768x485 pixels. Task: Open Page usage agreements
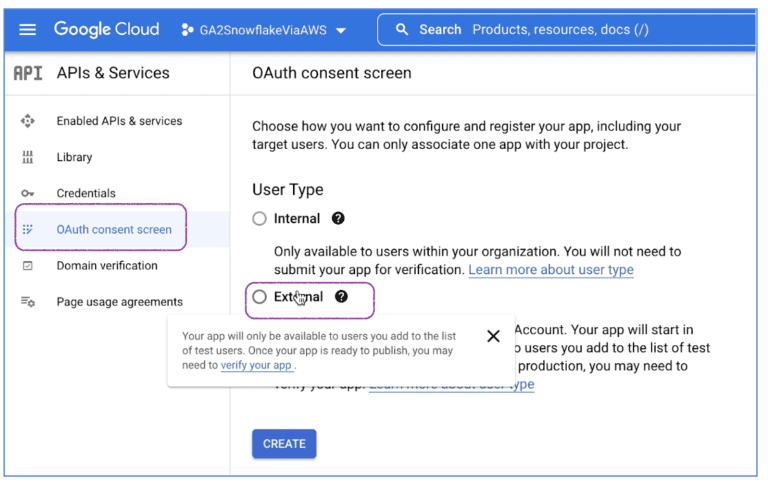[120, 302]
